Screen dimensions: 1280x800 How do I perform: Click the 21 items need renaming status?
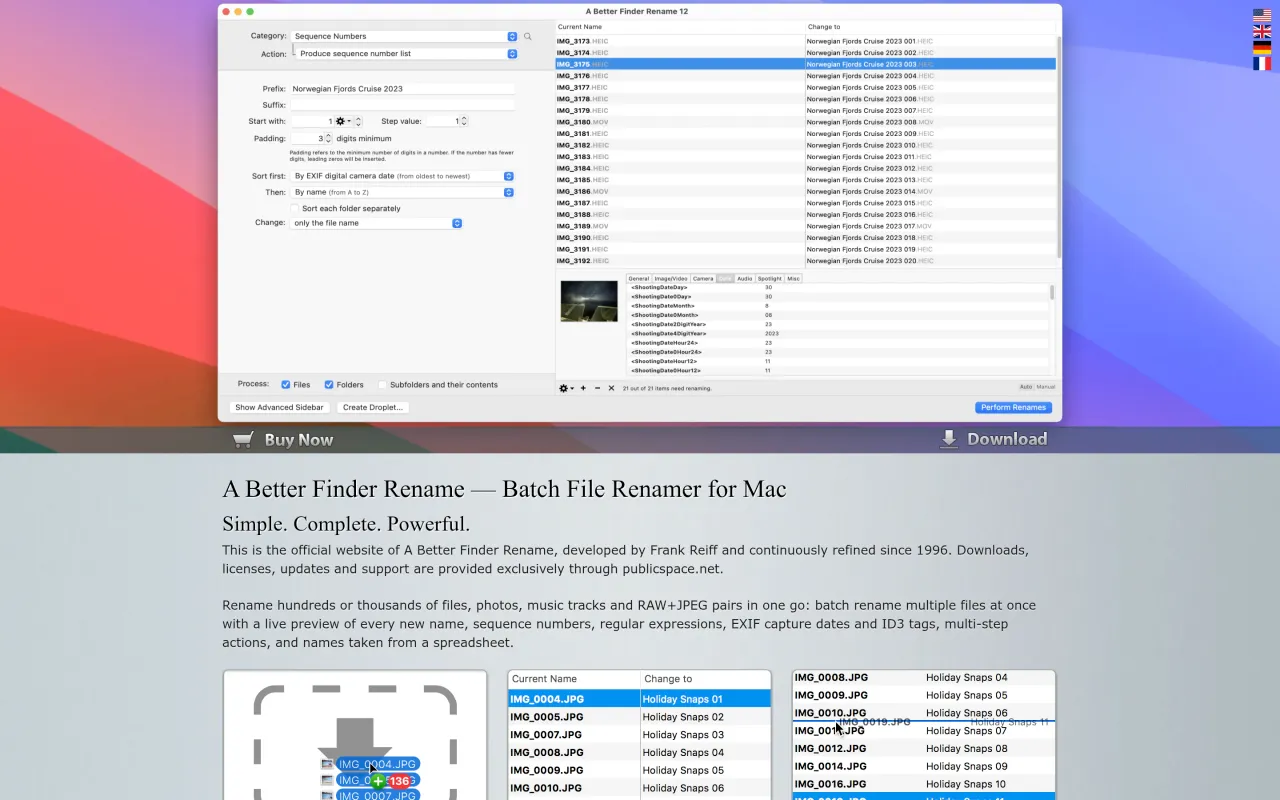(x=667, y=388)
